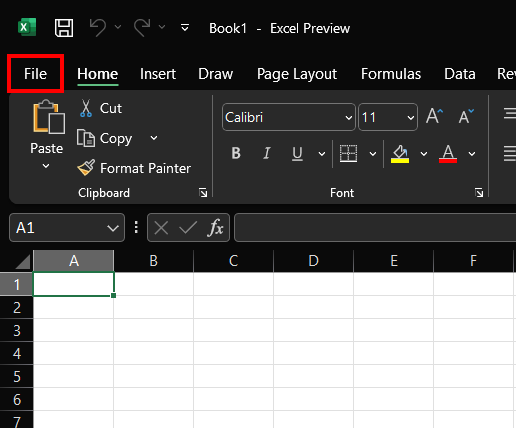Decrease the font size
The image size is (516, 428).
tap(466, 116)
